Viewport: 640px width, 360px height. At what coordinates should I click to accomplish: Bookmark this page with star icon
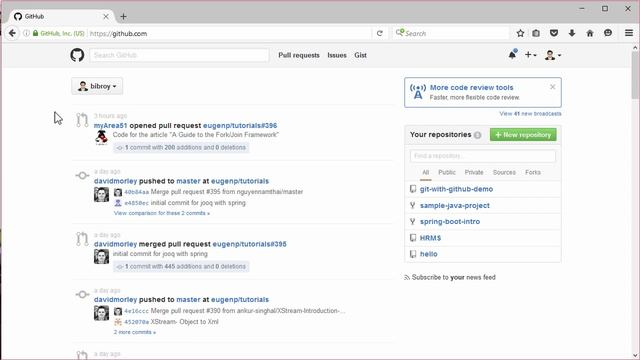(520, 33)
